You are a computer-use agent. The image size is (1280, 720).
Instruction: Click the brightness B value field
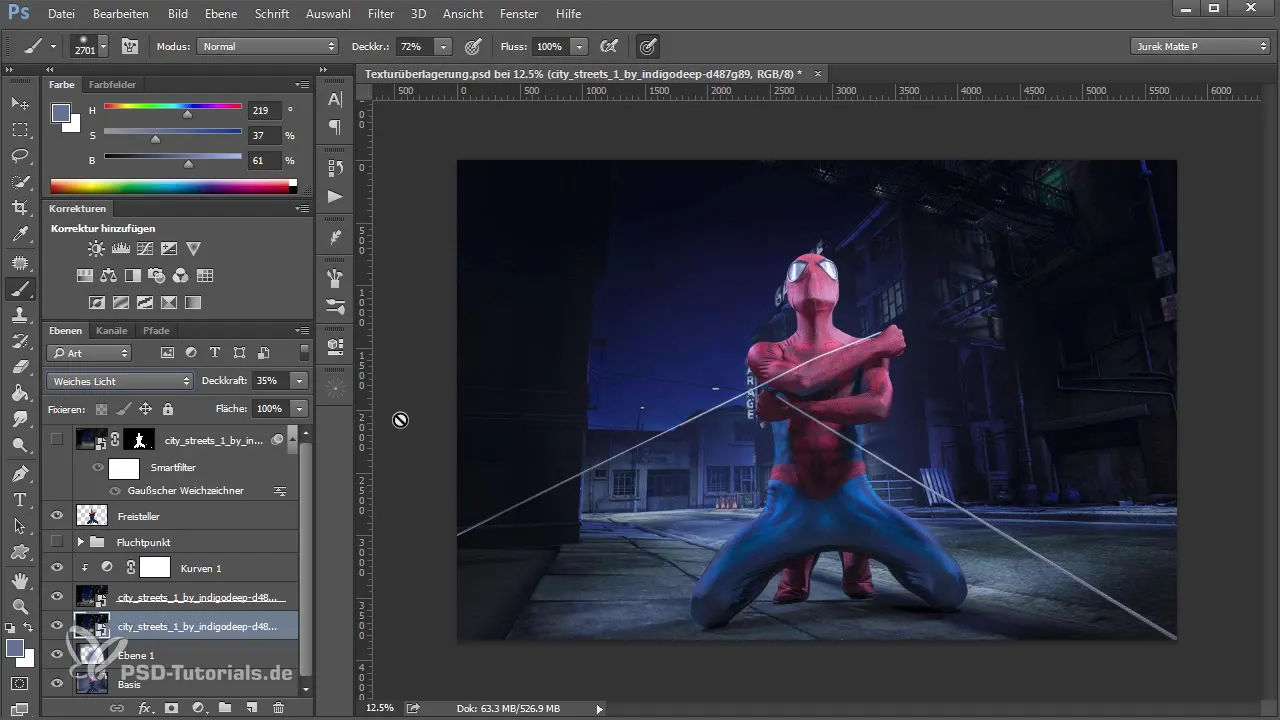click(x=266, y=160)
